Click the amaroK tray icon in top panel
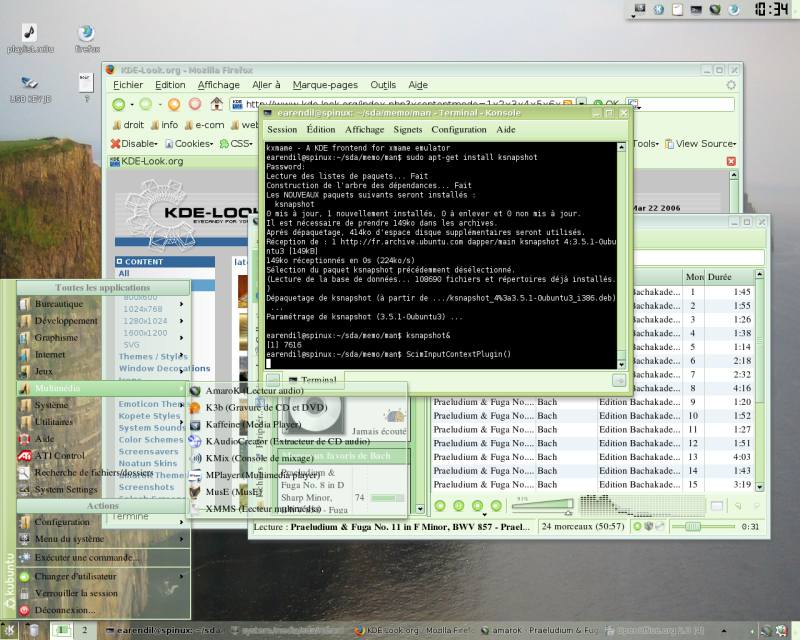This screenshot has width=800, height=640. pyautogui.click(x=715, y=9)
